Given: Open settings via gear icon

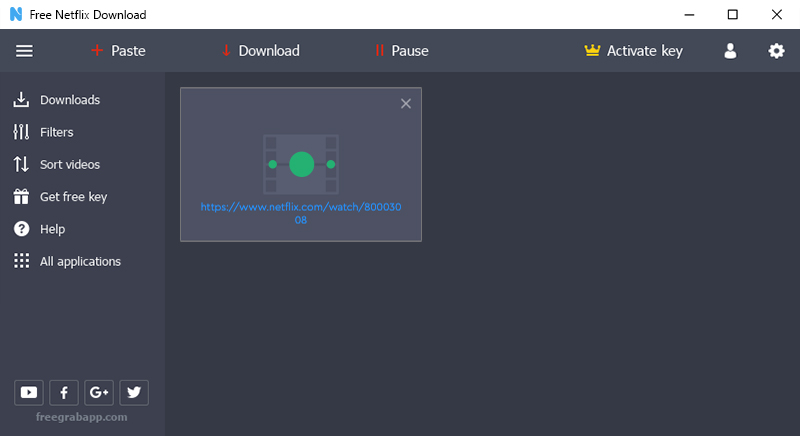Looking at the screenshot, I should coord(776,51).
